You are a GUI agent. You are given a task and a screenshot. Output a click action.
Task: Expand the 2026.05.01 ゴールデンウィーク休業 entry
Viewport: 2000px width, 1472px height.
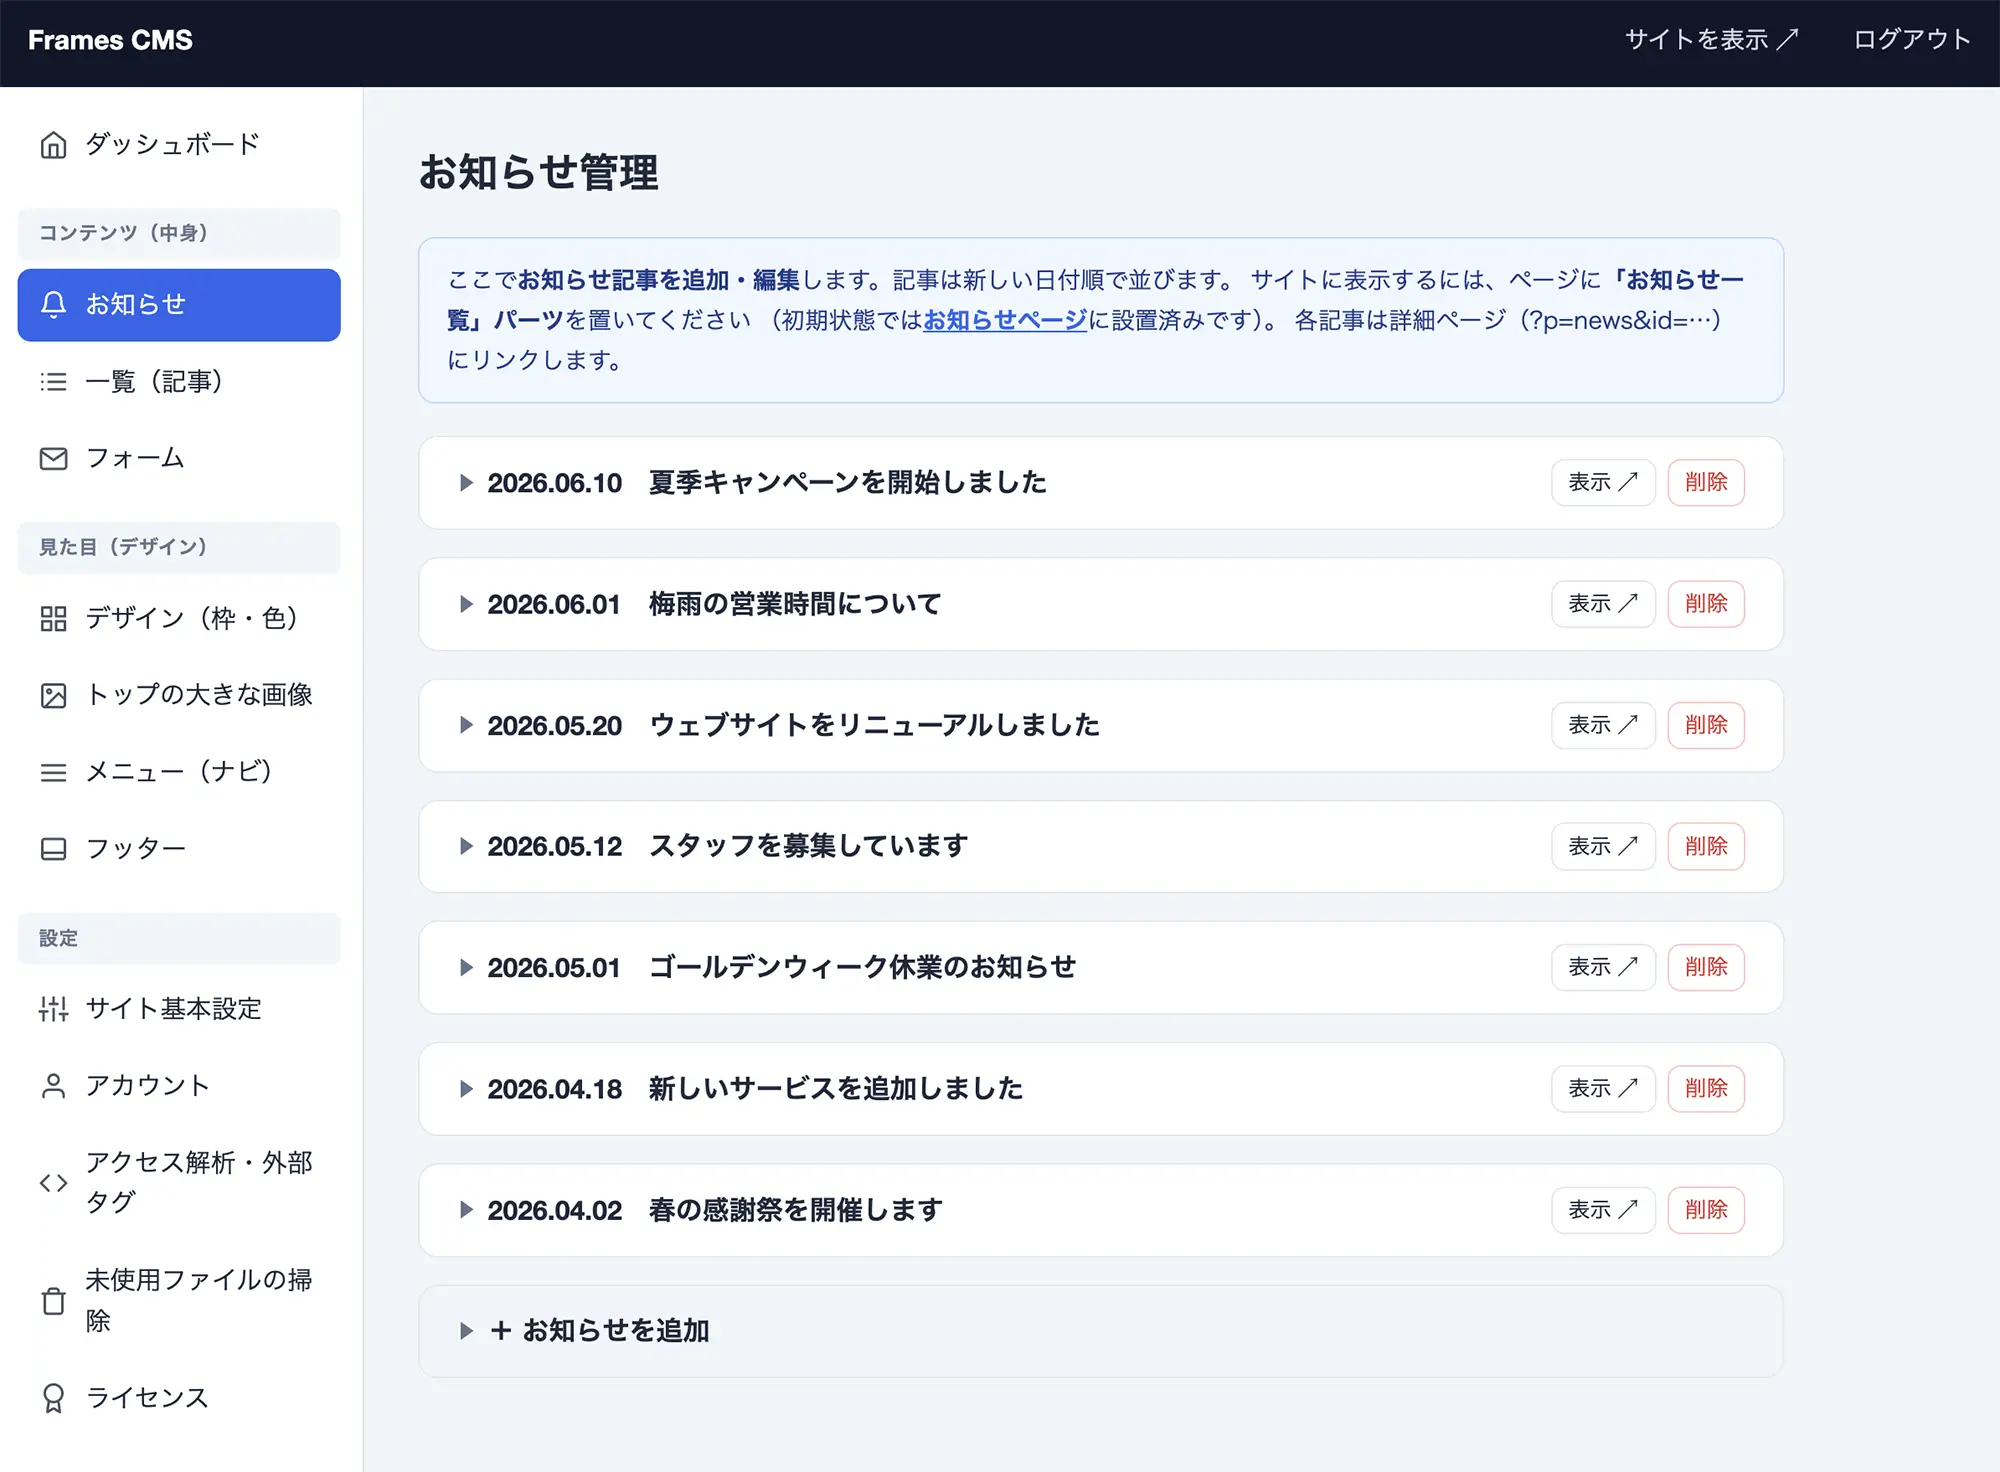point(466,968)
